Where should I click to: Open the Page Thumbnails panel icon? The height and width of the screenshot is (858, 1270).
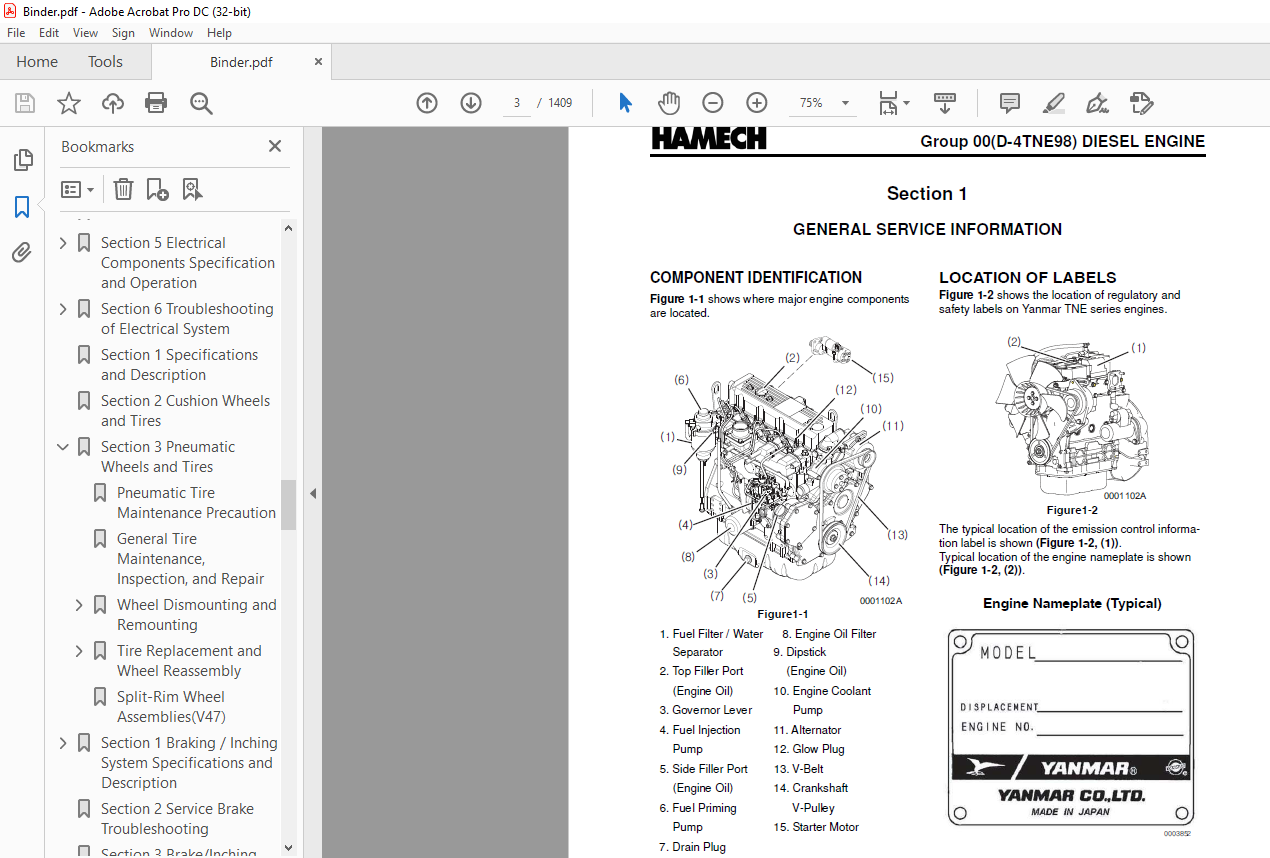coord(22,160)
